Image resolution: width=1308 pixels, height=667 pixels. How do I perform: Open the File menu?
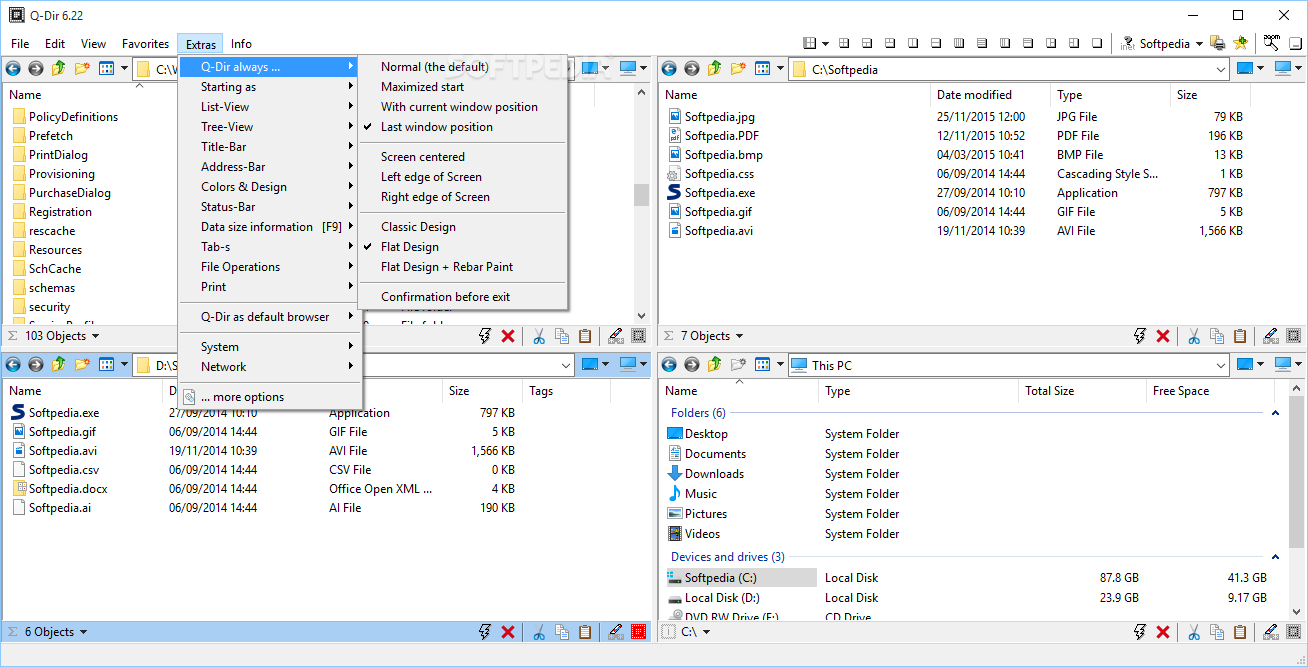point(20,44)
